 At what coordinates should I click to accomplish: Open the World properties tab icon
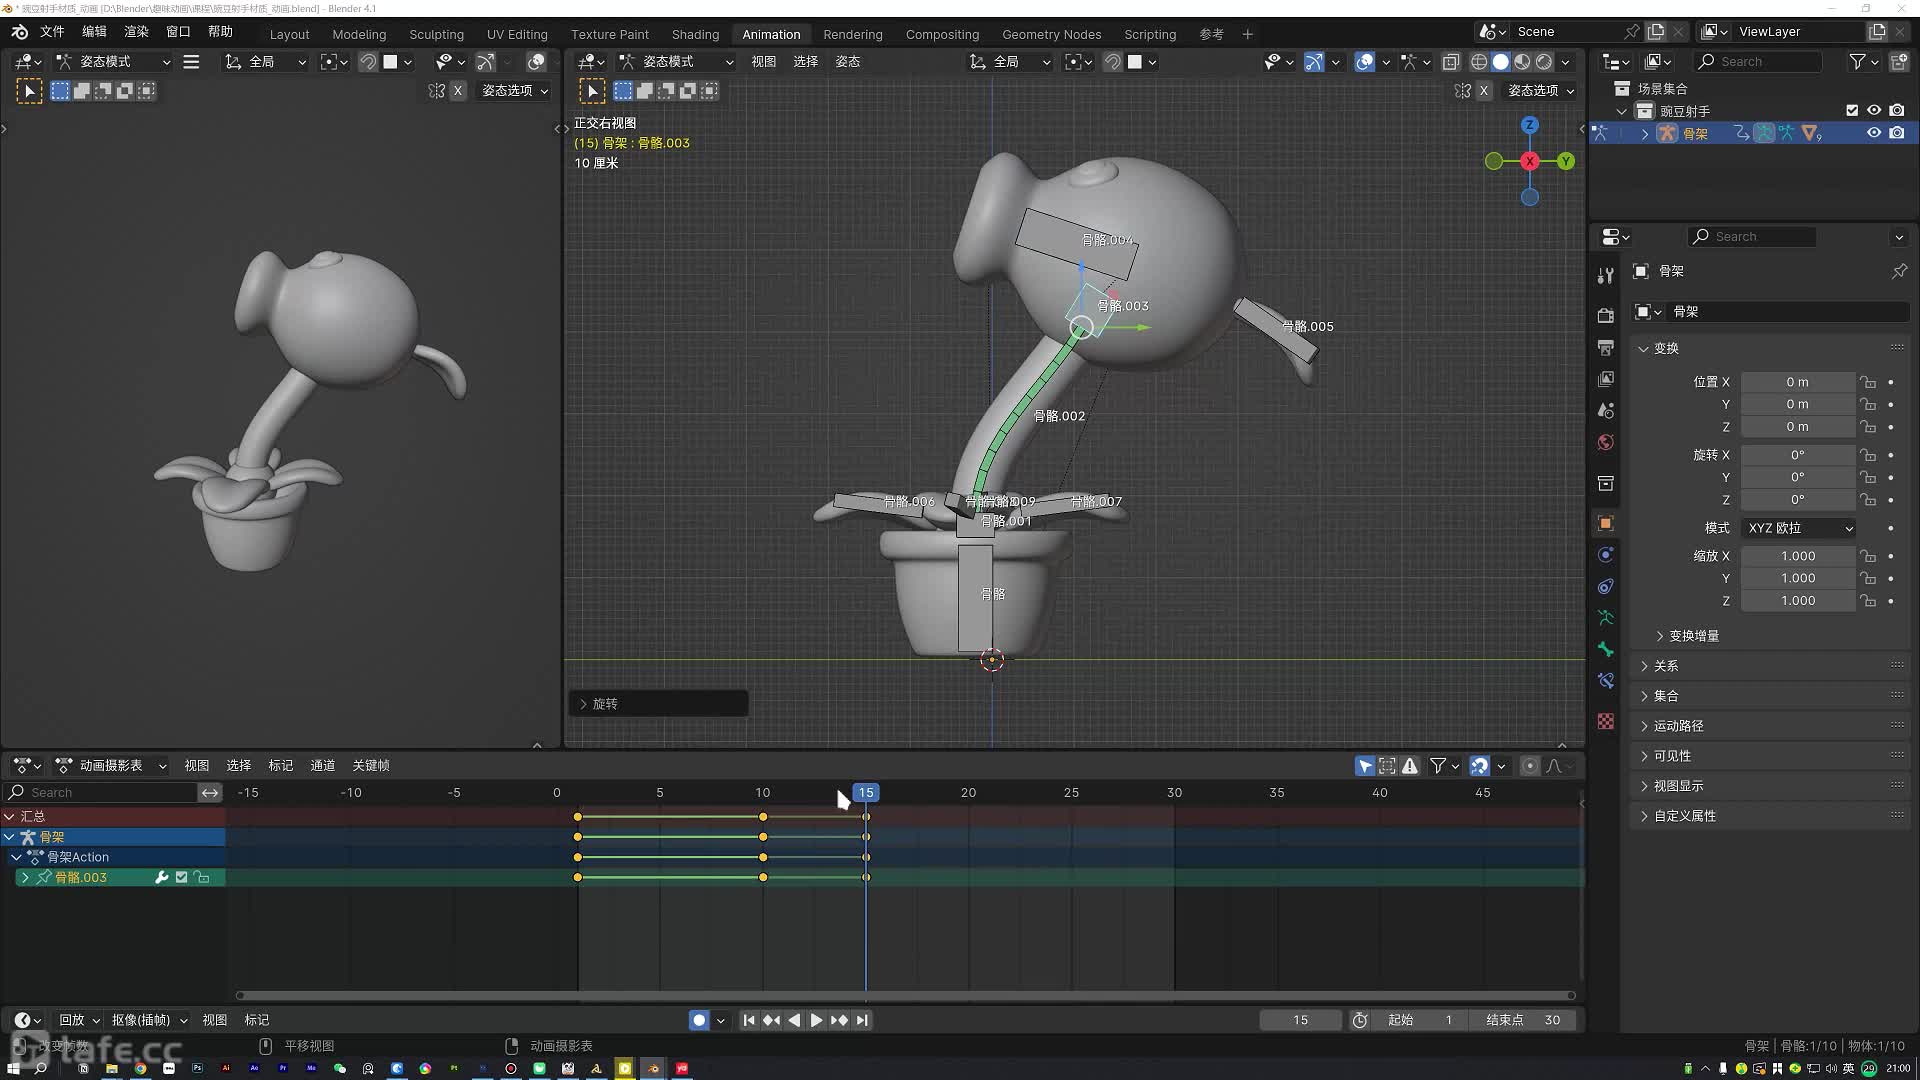pos(1605,443)
